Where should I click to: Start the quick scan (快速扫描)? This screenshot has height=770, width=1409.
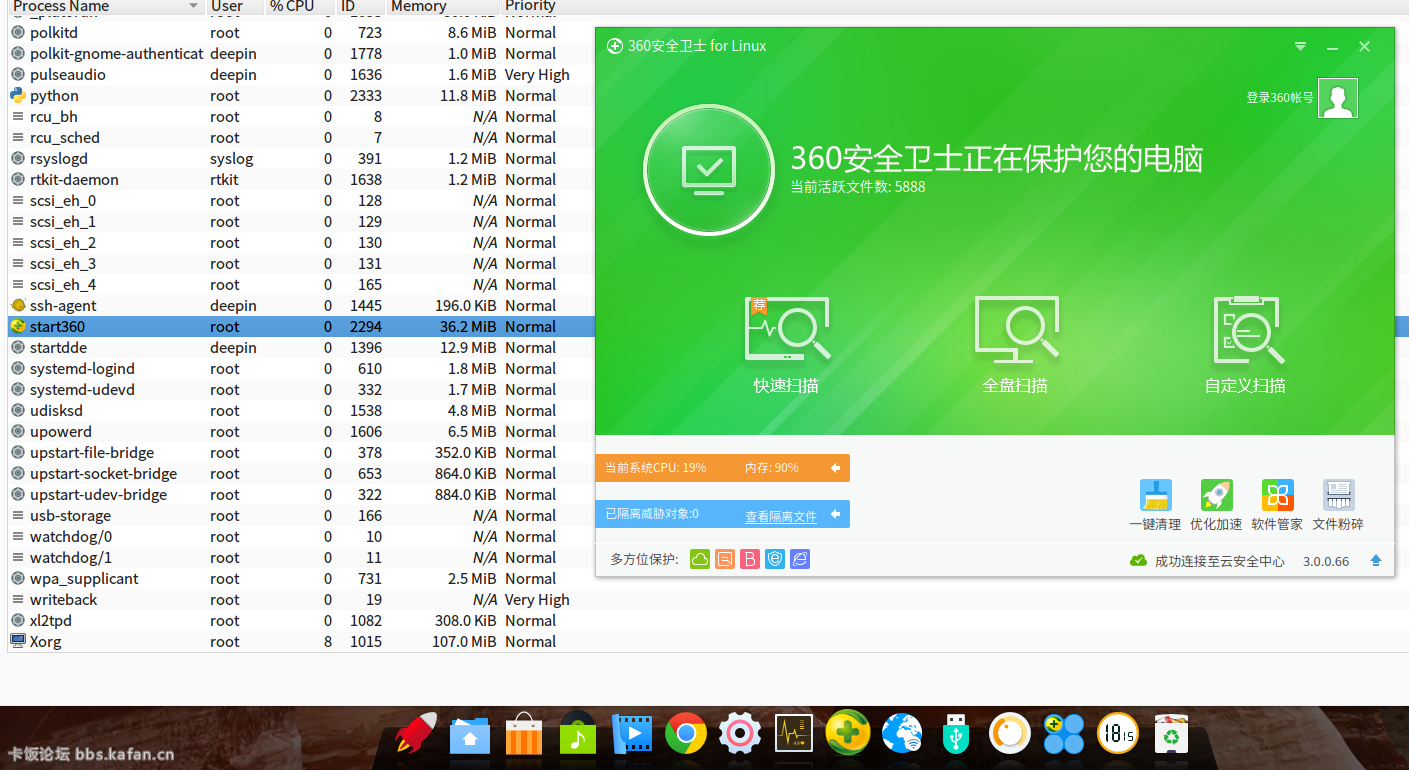point(787,344)
